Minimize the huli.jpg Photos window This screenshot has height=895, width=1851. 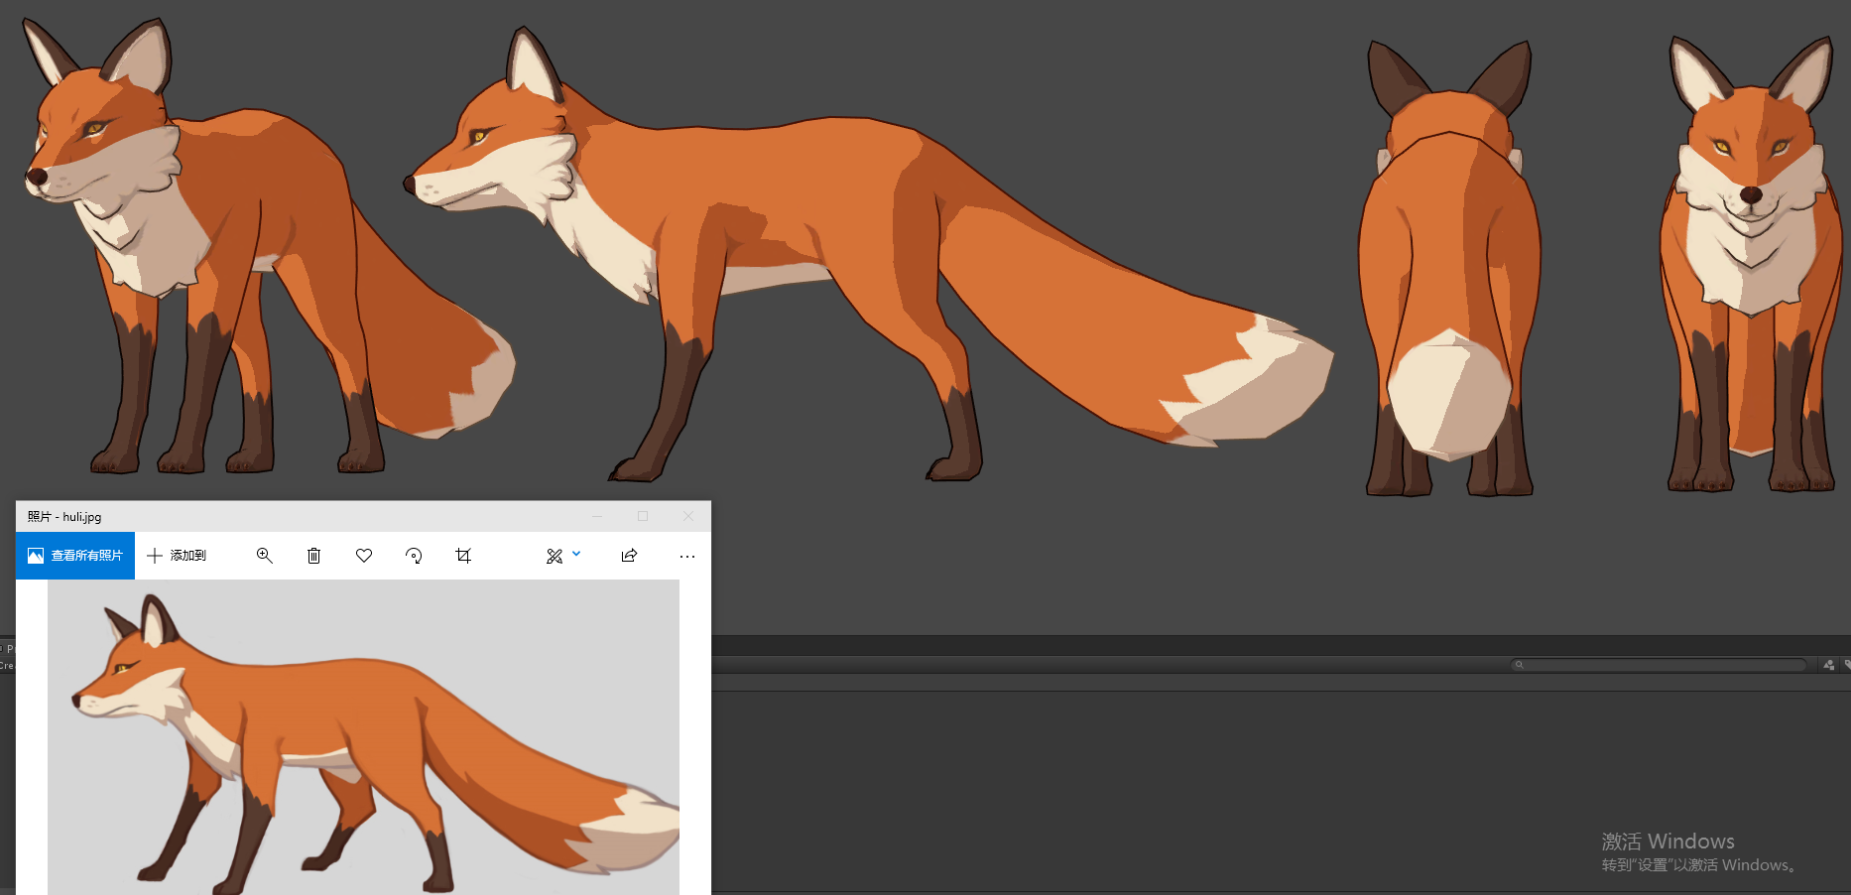[597, 516]
